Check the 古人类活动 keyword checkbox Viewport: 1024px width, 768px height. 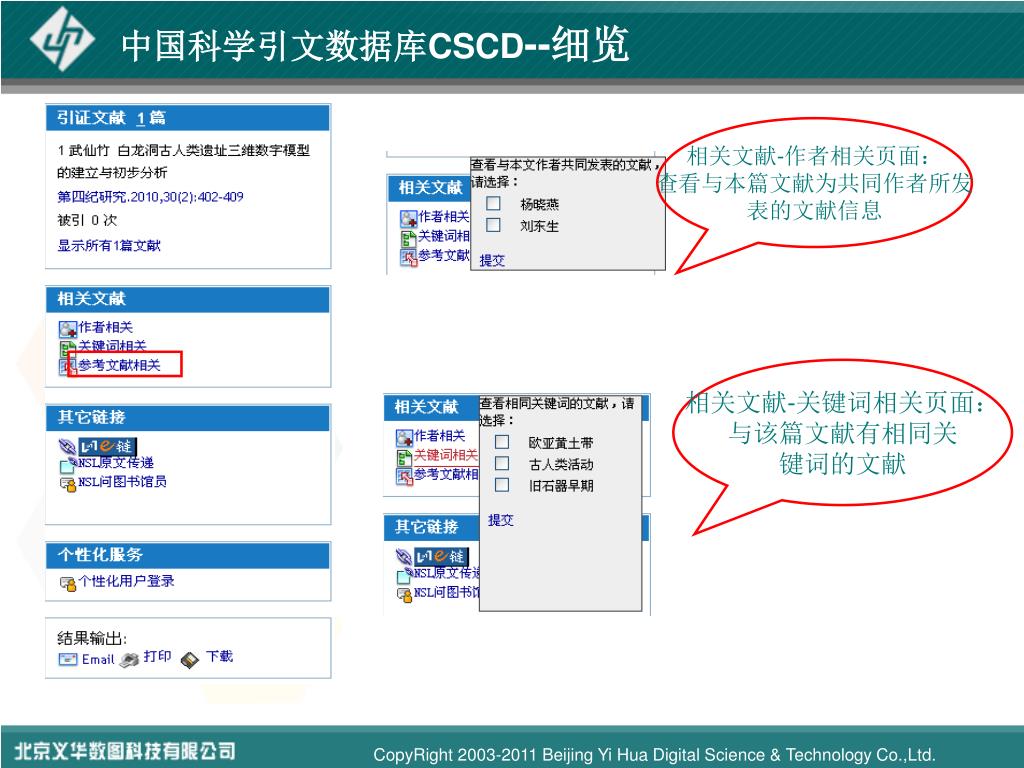(x=502, y=463)
